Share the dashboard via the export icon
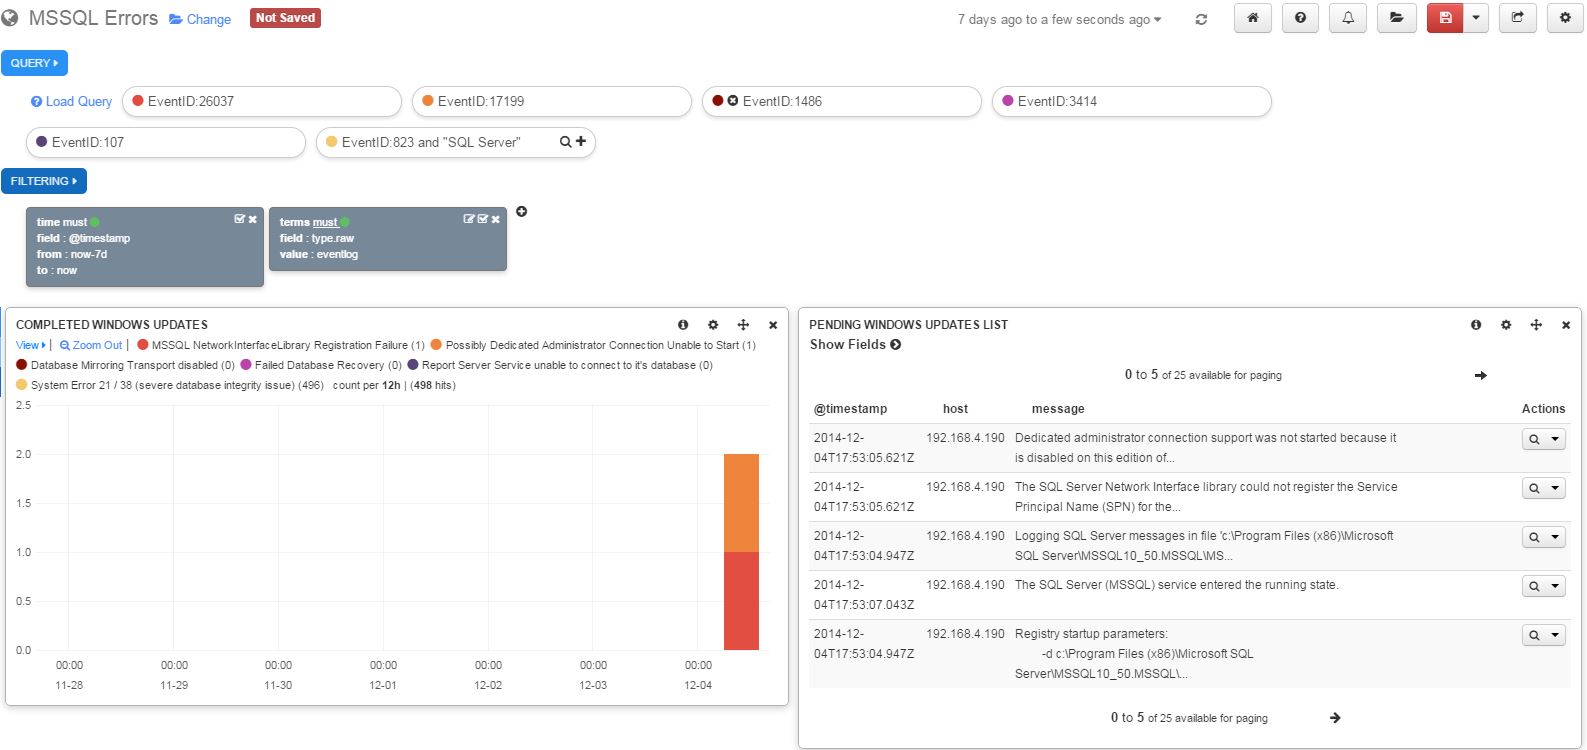1587x750 pixels. (x=1517, y=18)
